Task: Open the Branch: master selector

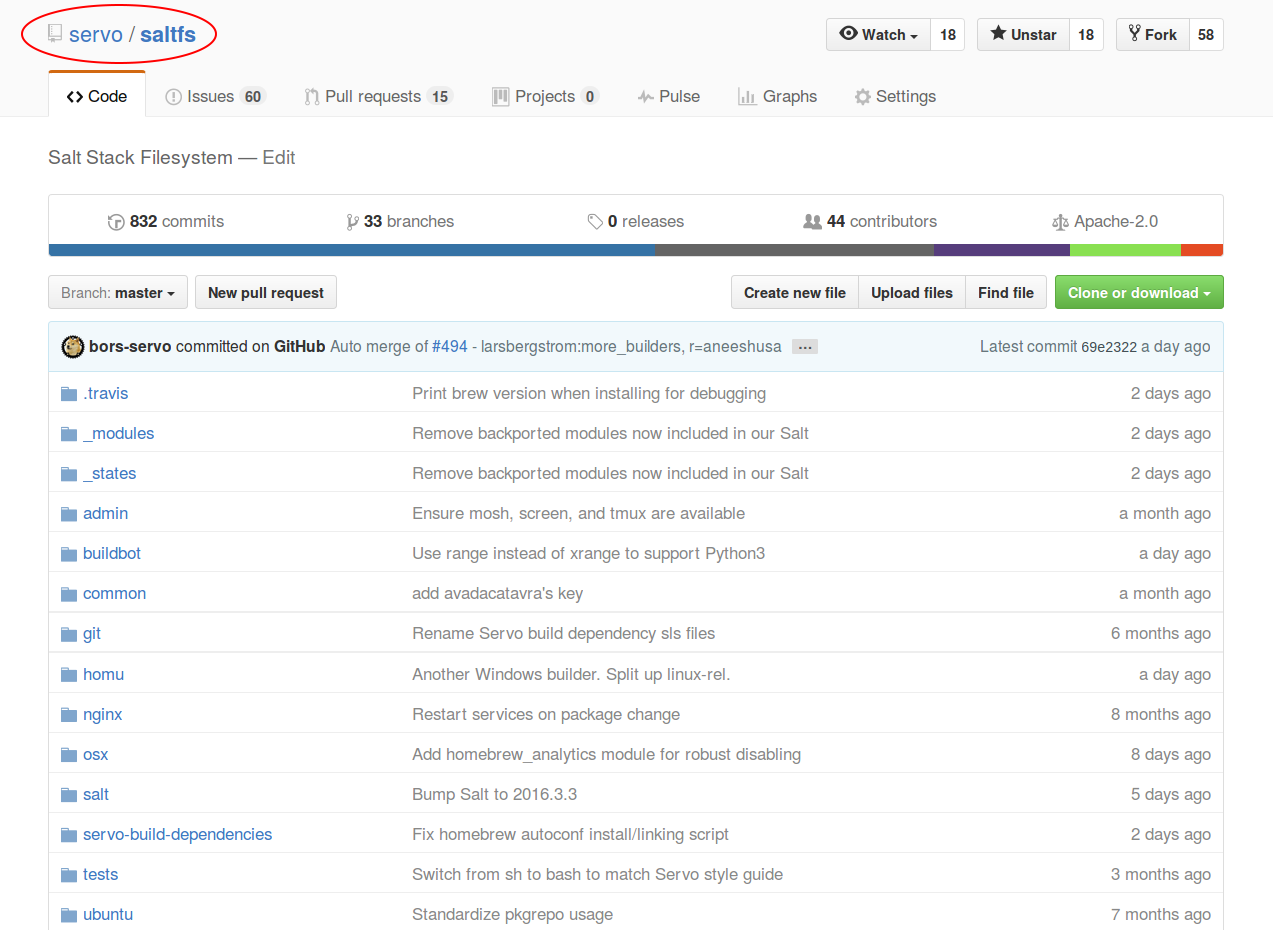Action: [117, 293]
